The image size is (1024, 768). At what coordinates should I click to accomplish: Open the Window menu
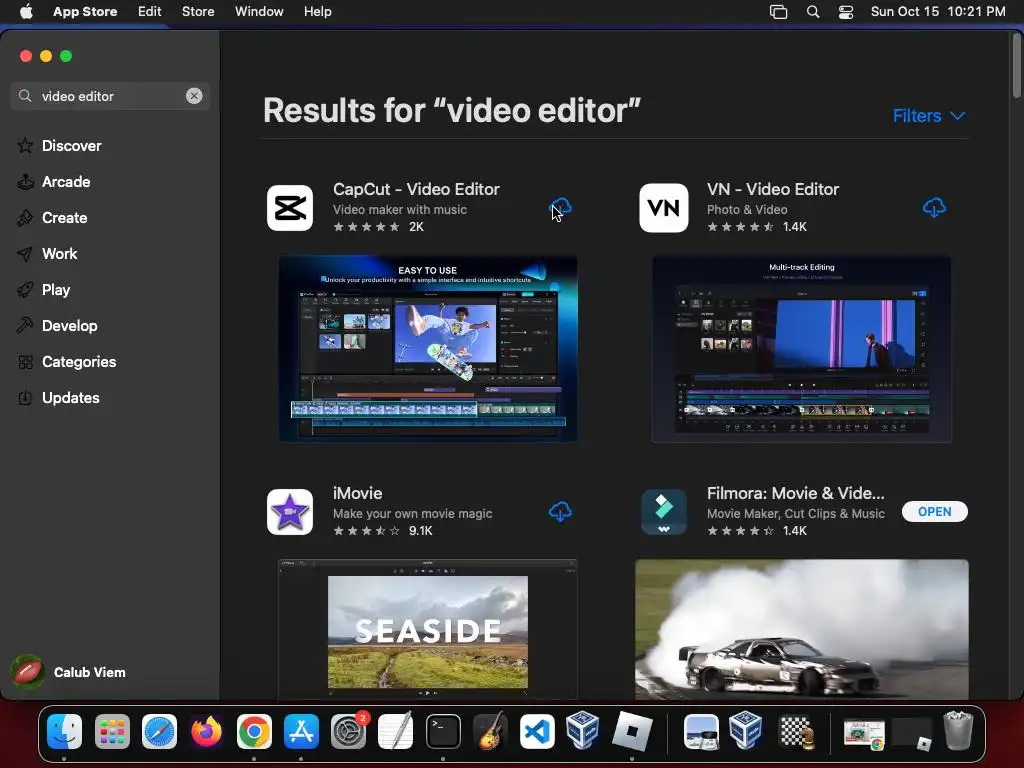click(259, 12)
